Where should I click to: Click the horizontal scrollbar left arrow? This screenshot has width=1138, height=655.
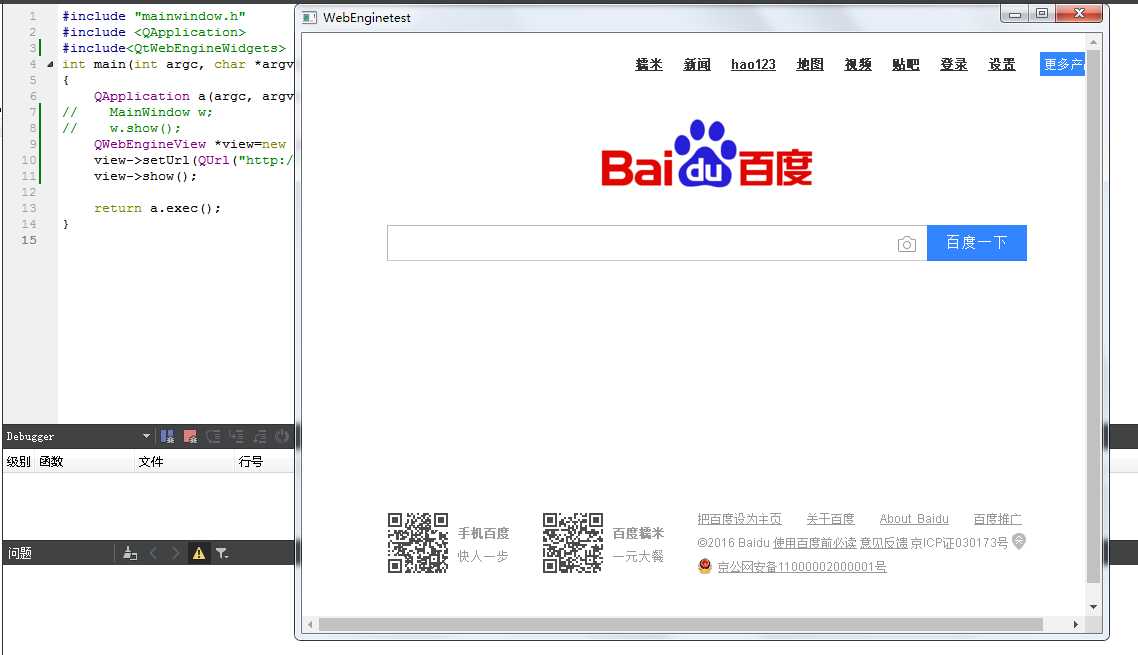(310, 625)
